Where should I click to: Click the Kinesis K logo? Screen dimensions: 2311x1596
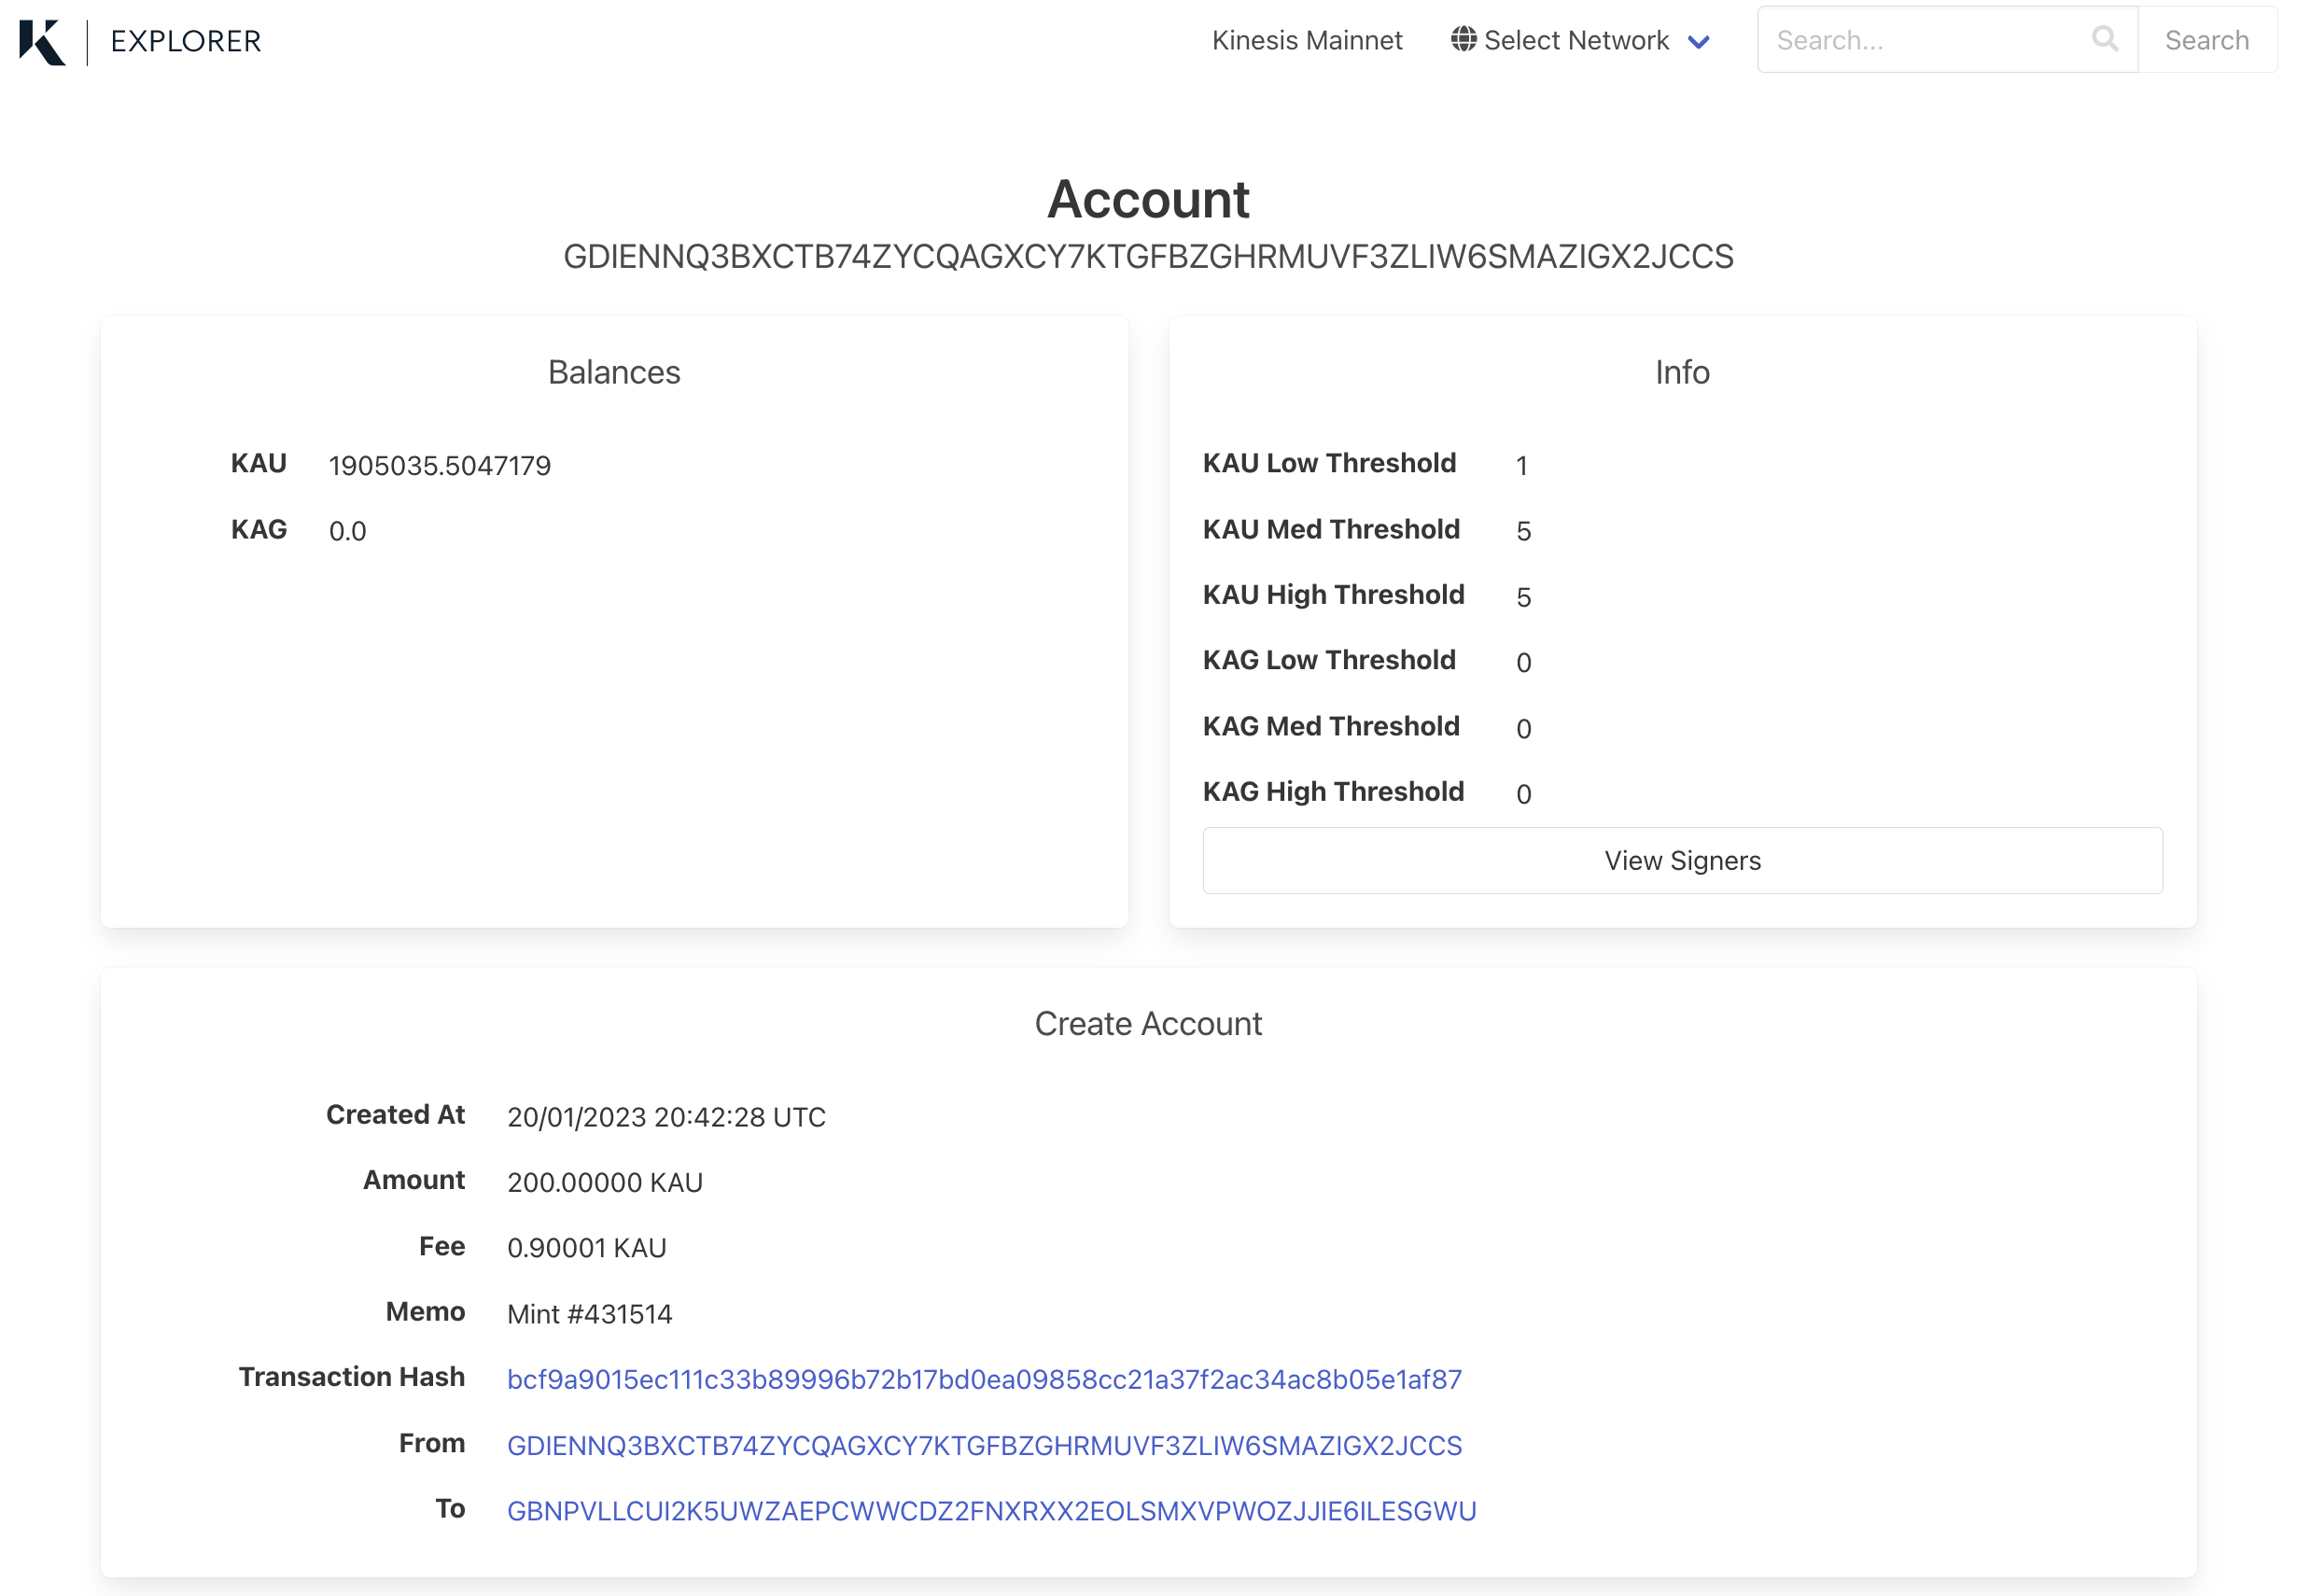[x=42, y=42]
